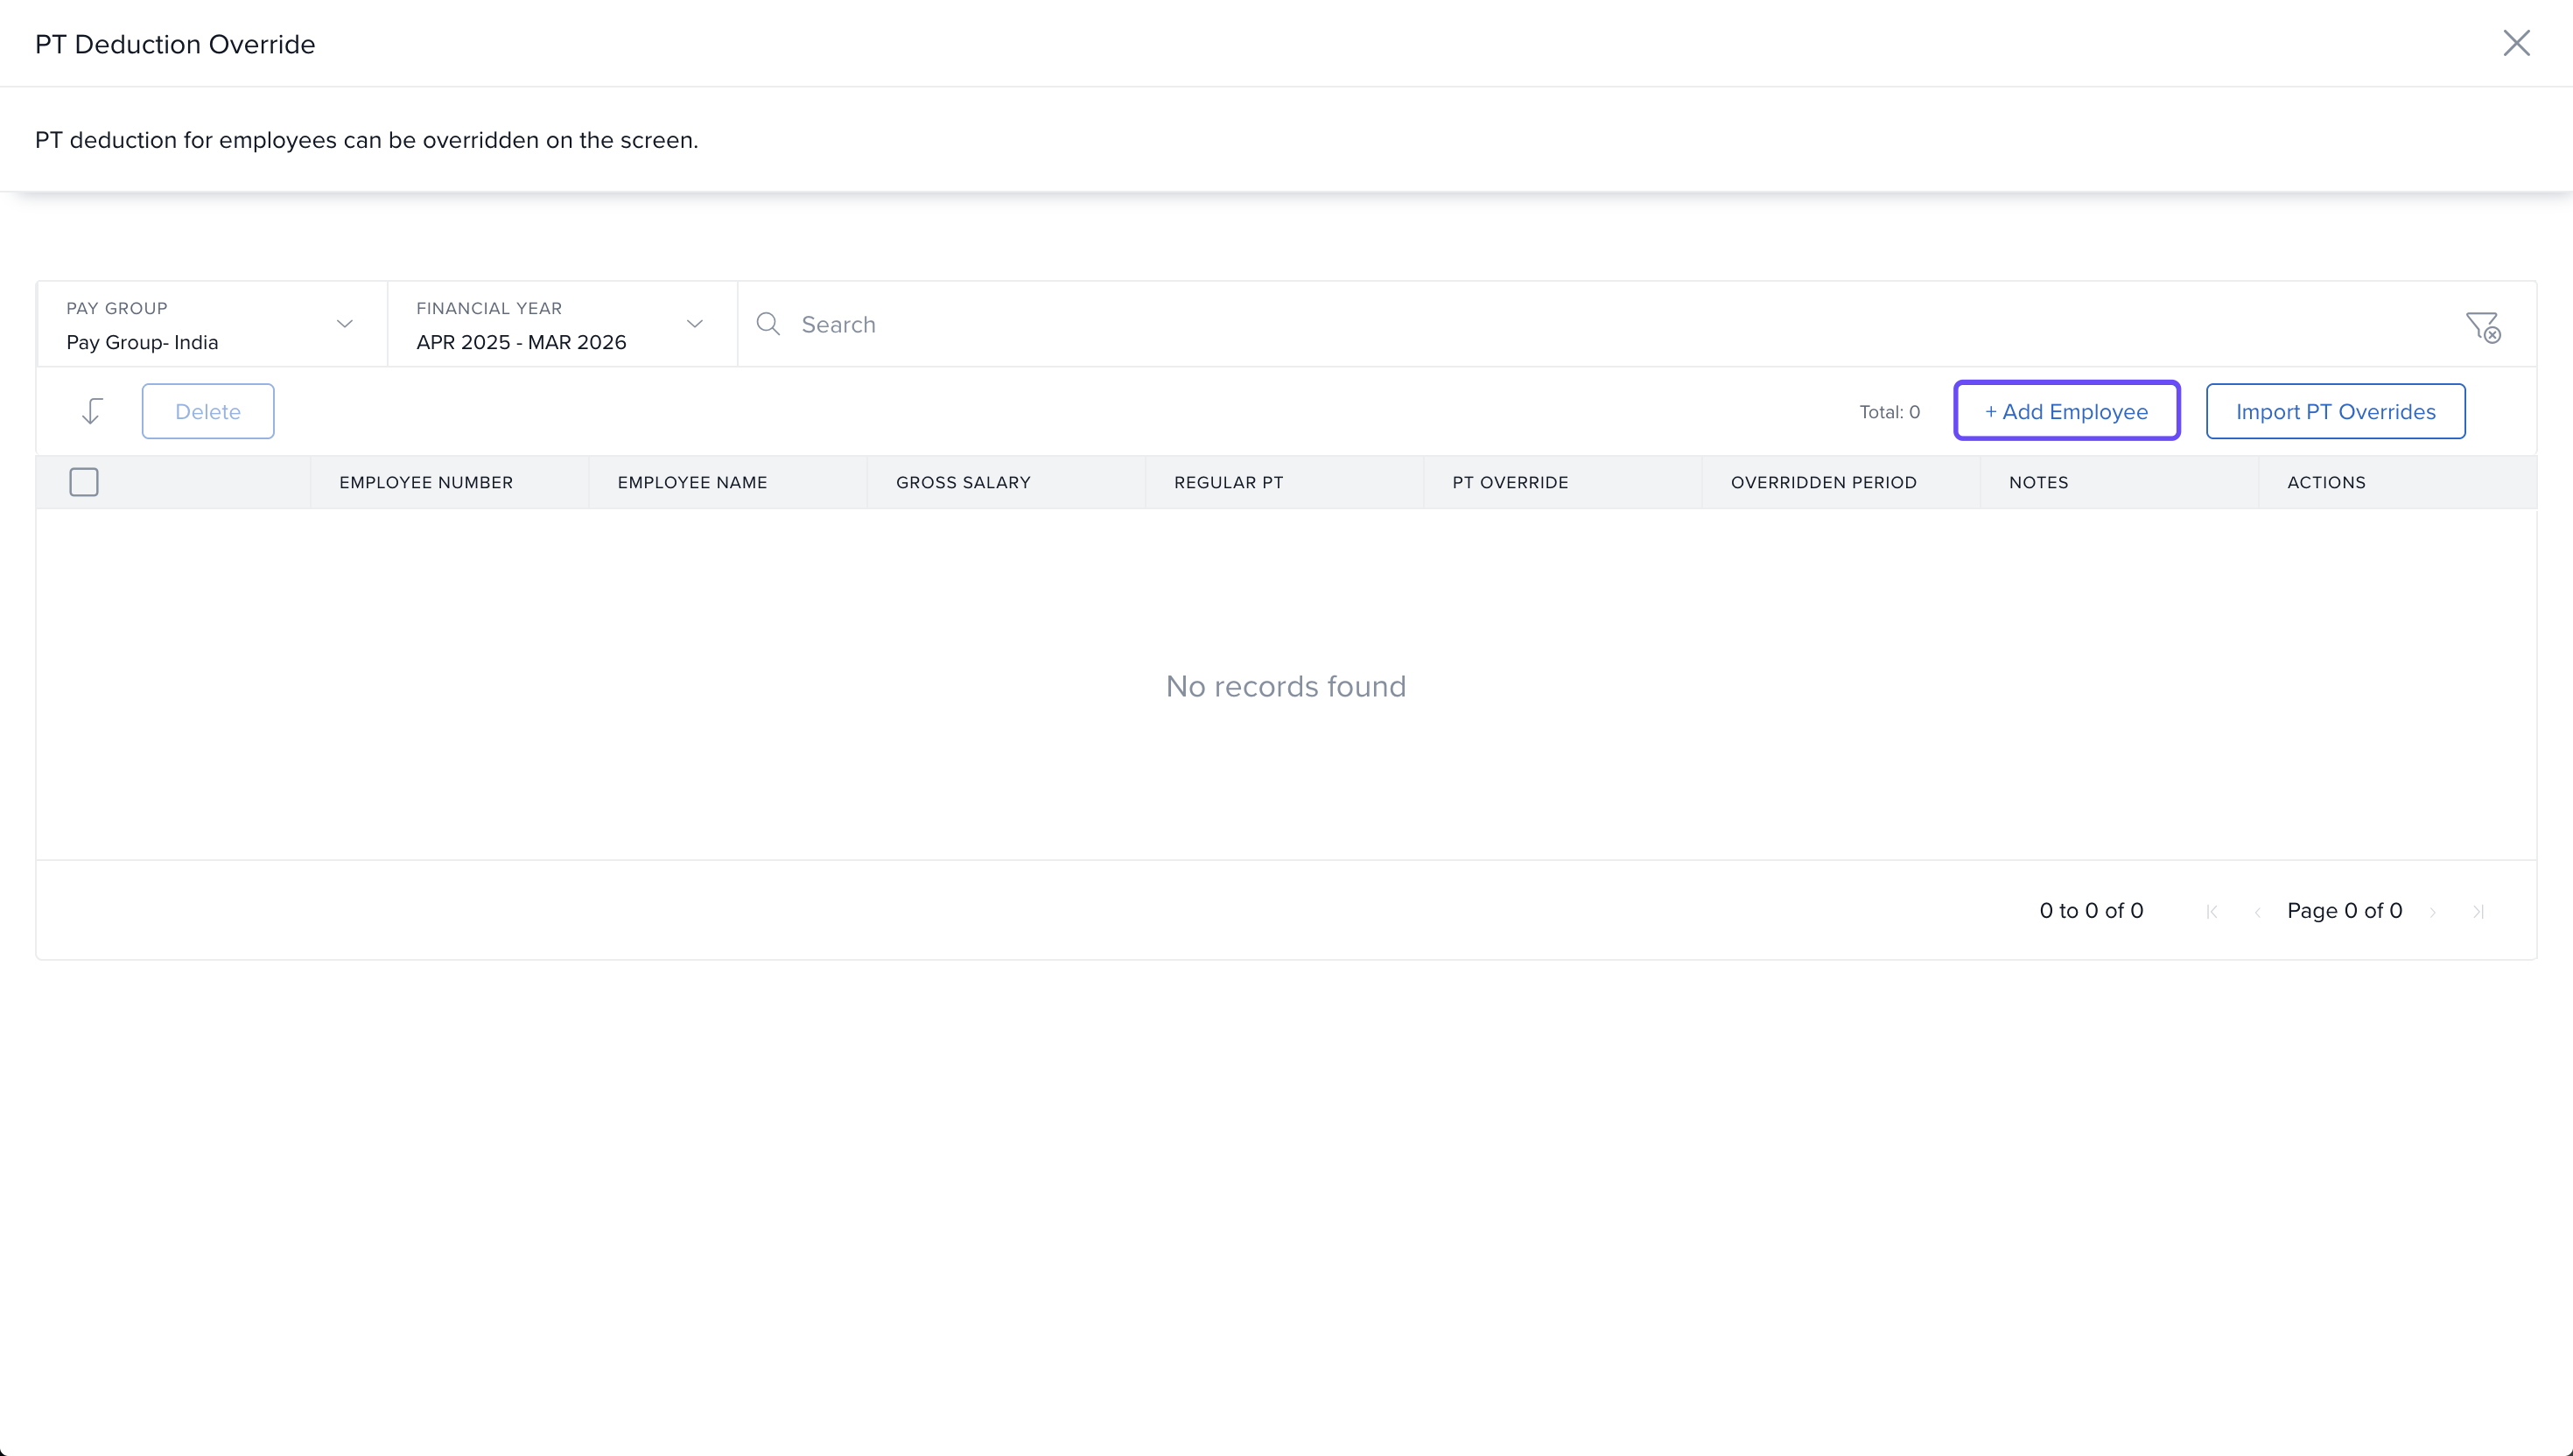Expand the Financial Year dropdown
This screenshot has width=2573, height=1456.
pos(560,325)
